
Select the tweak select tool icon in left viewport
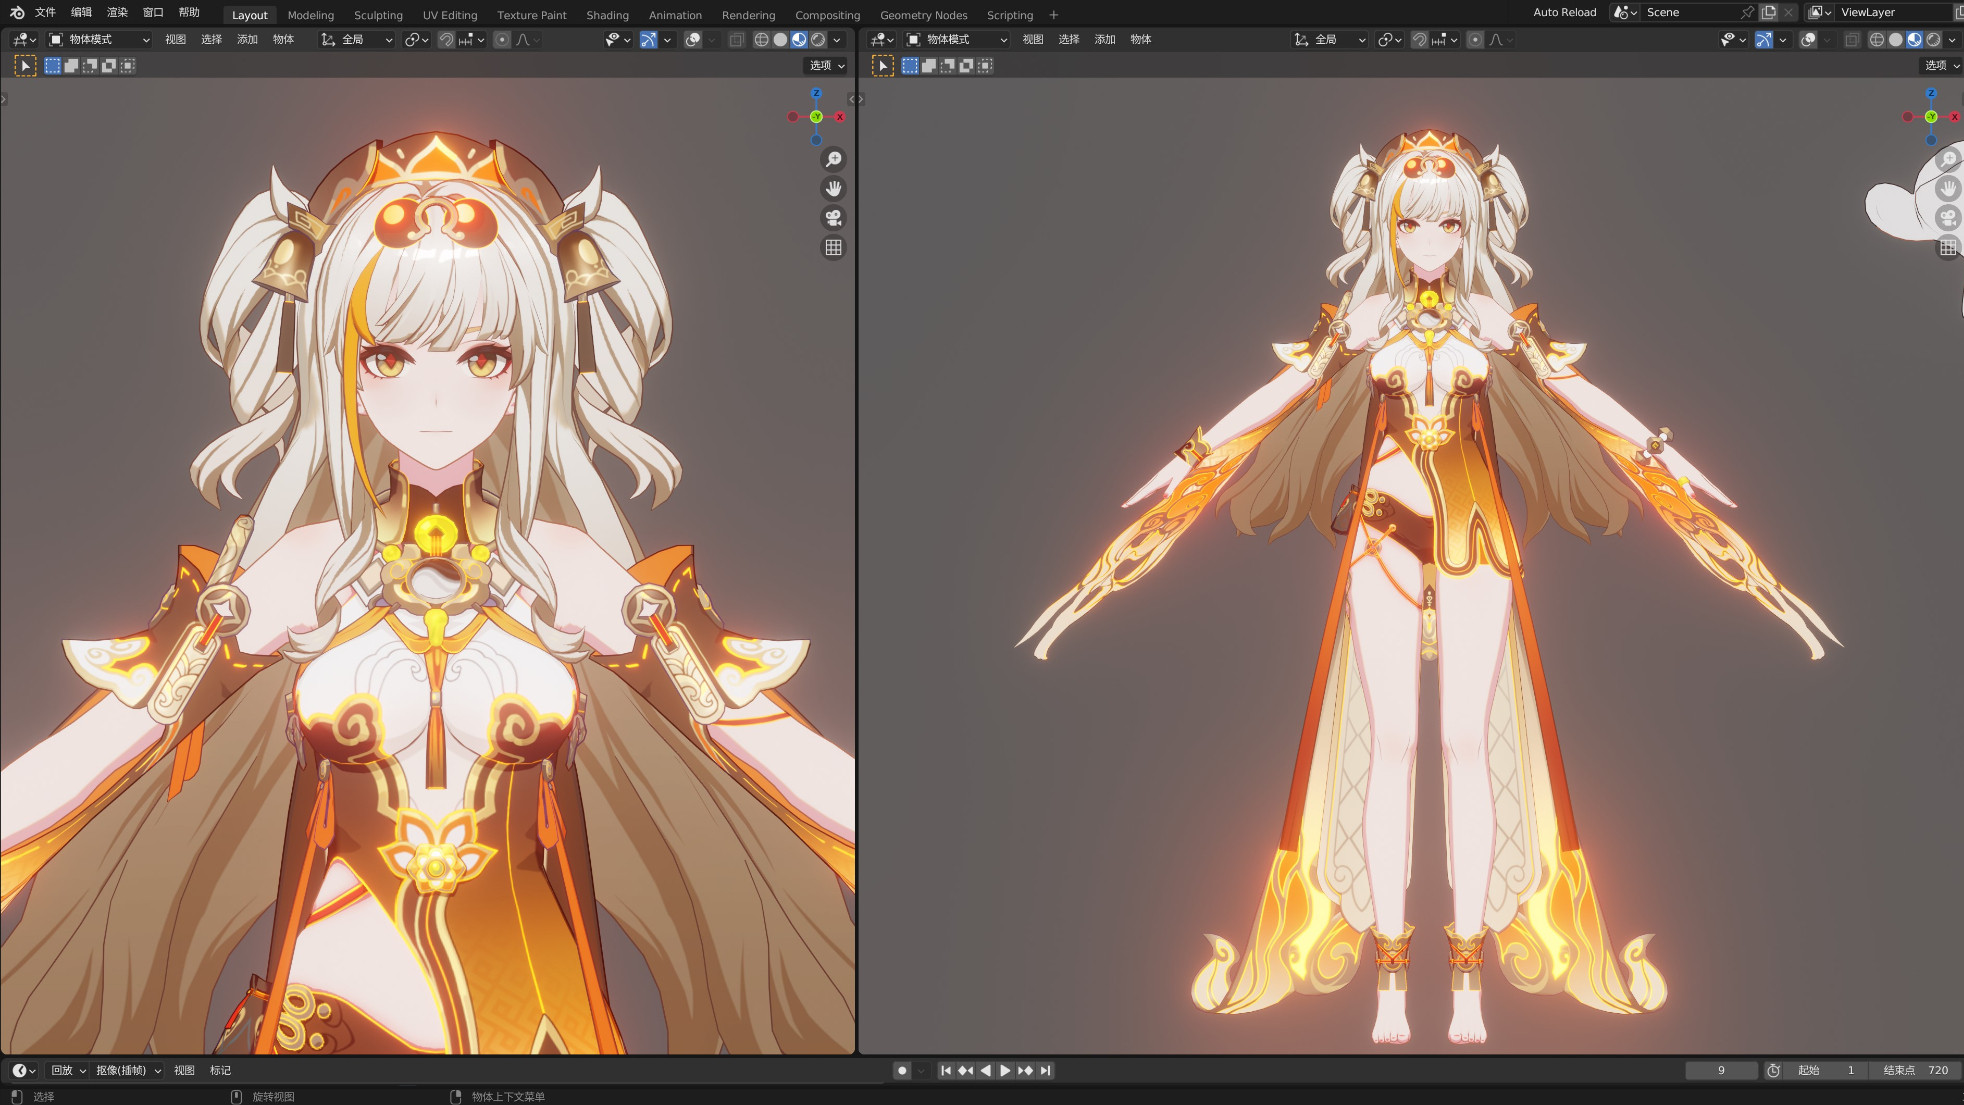coord(25,66)
